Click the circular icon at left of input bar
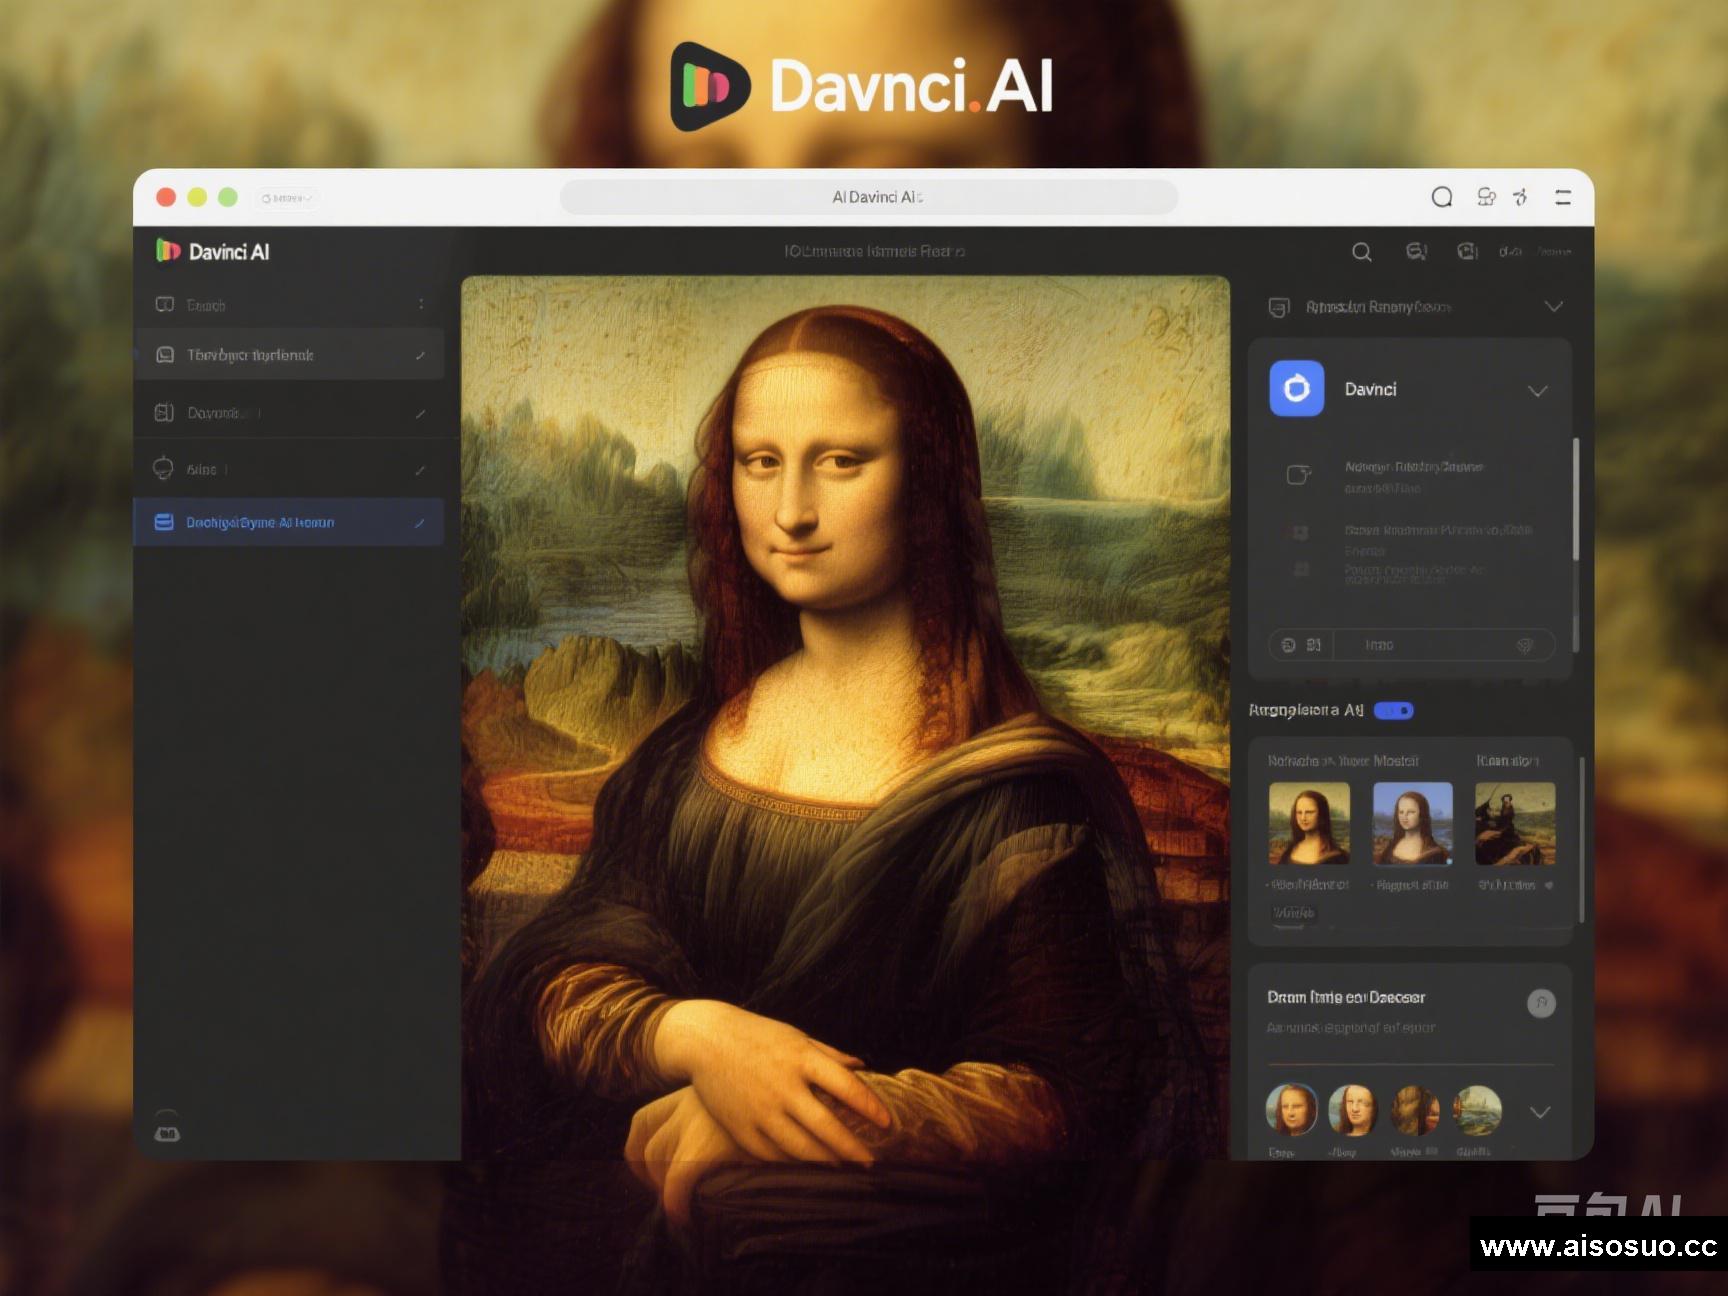The image size is (1728, 1296). coord(1289,645)
